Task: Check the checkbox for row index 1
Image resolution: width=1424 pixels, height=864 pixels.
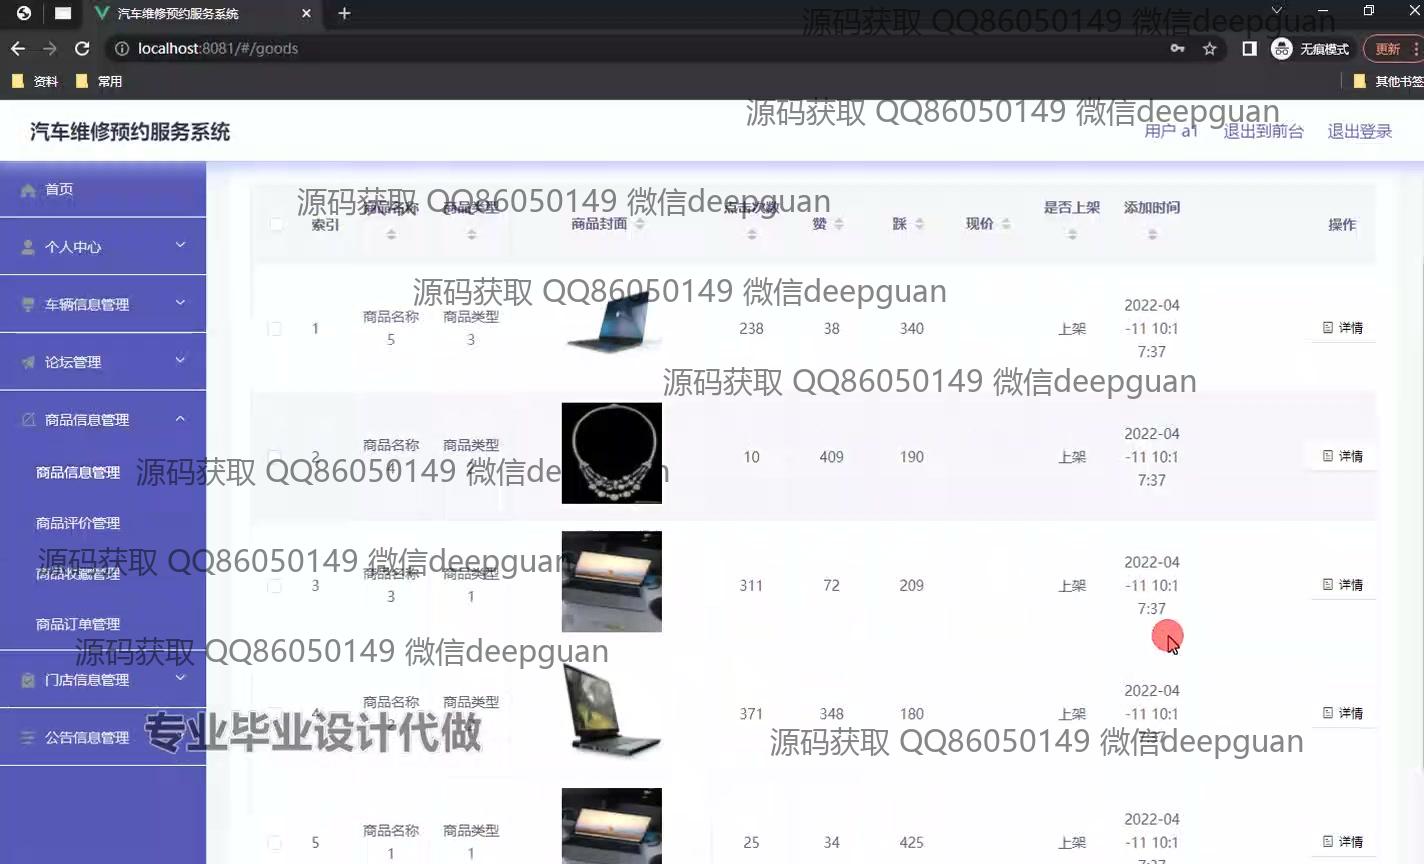Action: [x=275, y=328]
